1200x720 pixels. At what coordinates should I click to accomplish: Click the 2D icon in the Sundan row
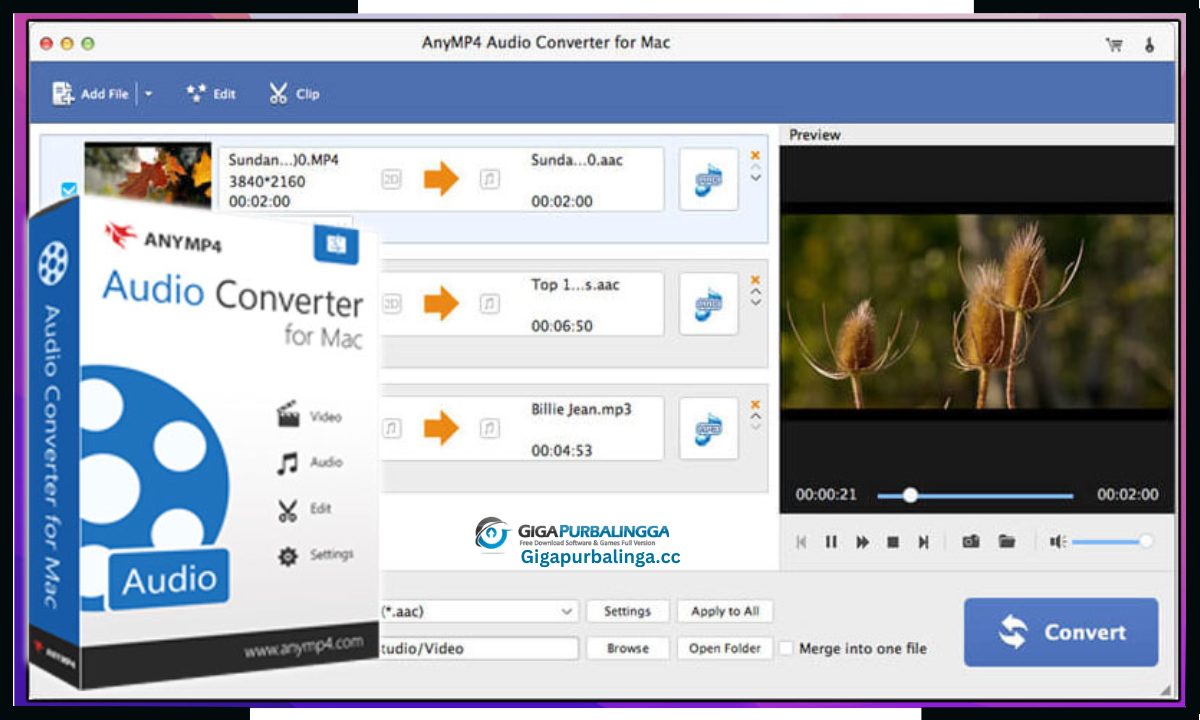[x=392, y=180]
